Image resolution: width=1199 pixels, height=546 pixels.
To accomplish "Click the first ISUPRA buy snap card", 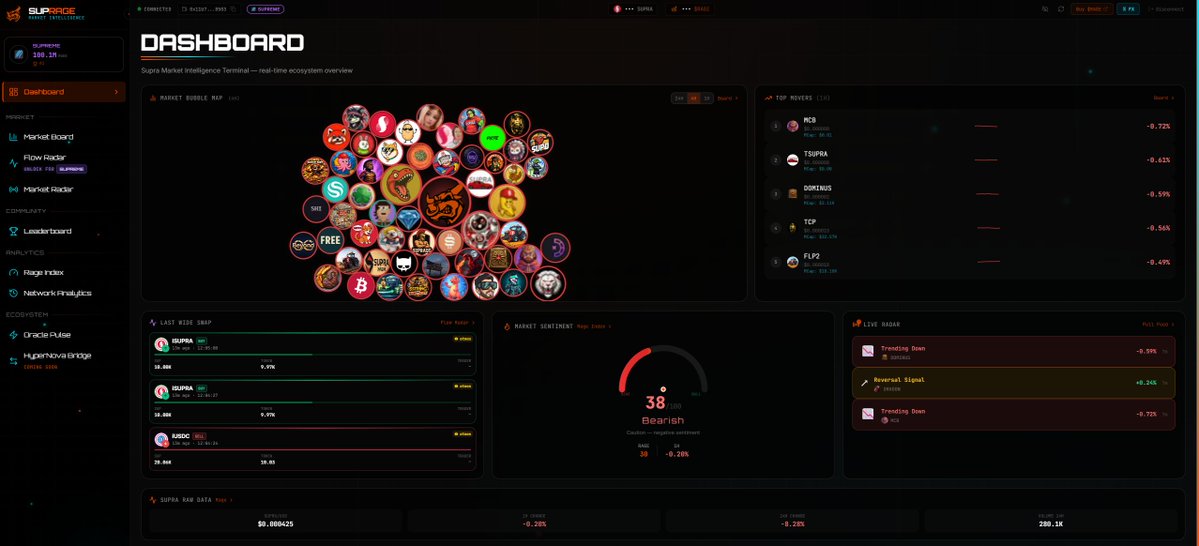I will coord(313,354).
